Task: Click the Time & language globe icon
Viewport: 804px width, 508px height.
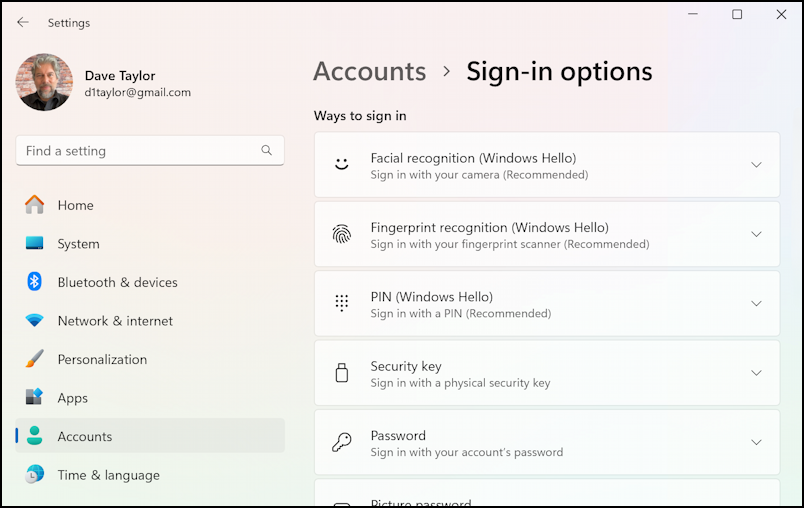Action: point(34,474)
